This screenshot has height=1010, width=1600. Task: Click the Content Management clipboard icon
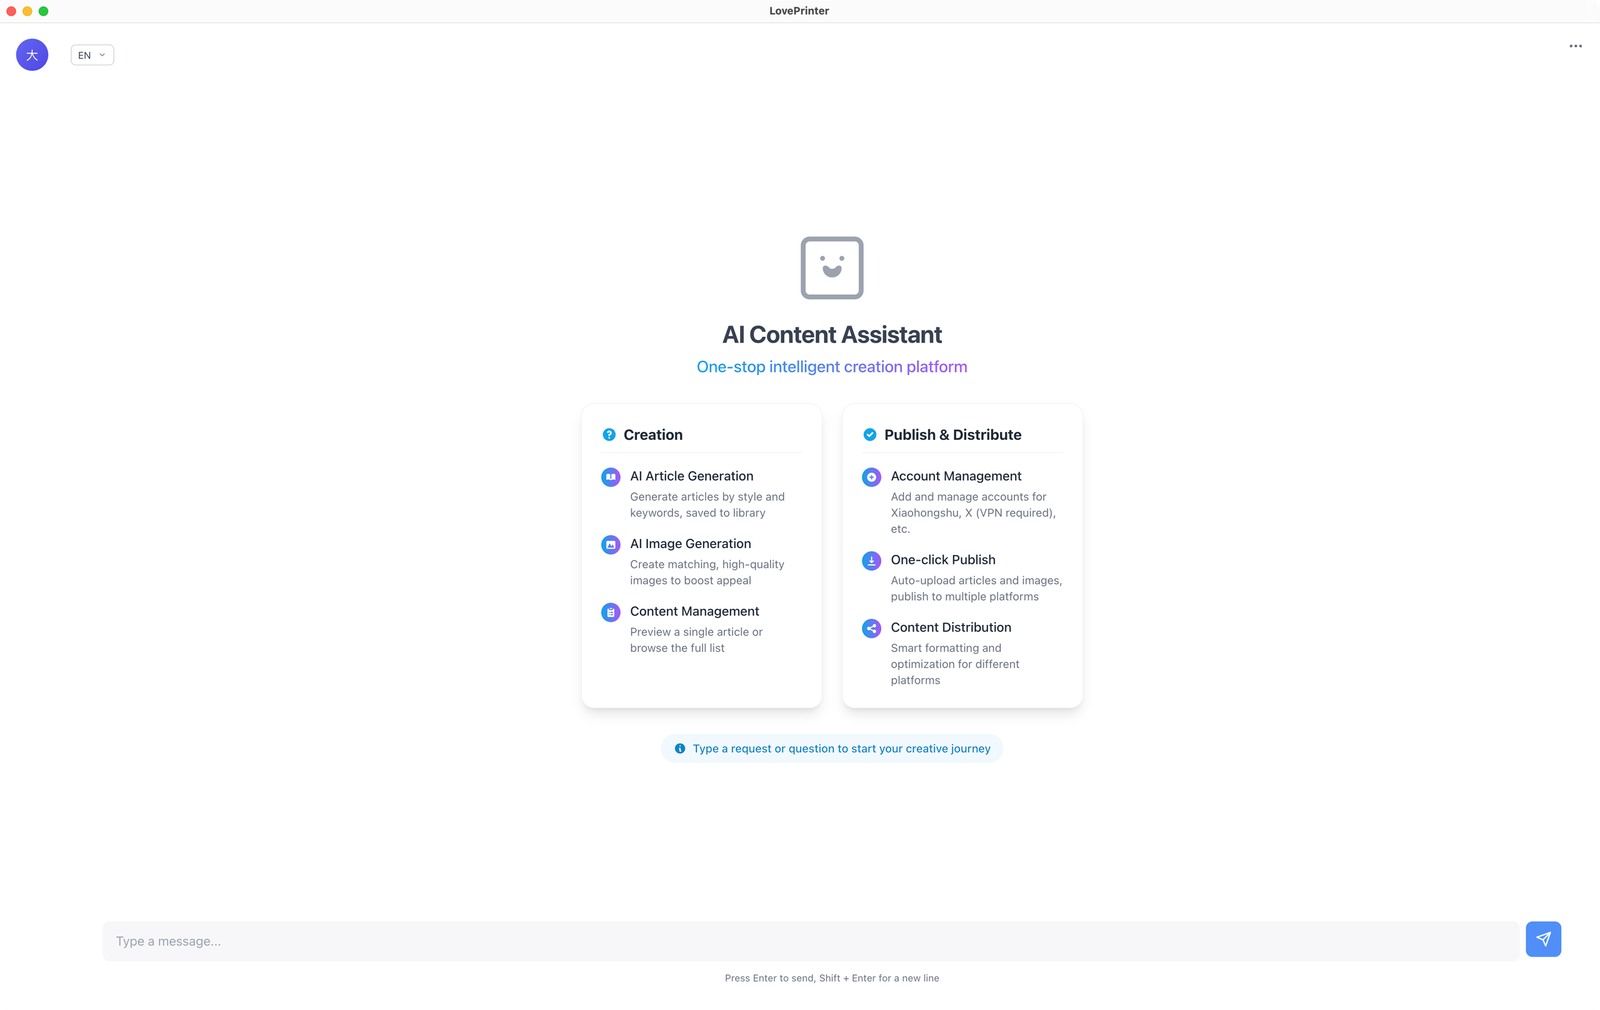610,612
